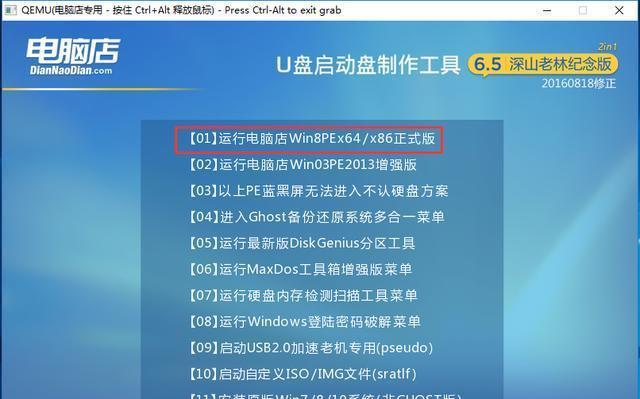Choose [03] PE blue/black screen hard disk fix
The width and height of the screenshot is (640, 399).
click(318, 191)
